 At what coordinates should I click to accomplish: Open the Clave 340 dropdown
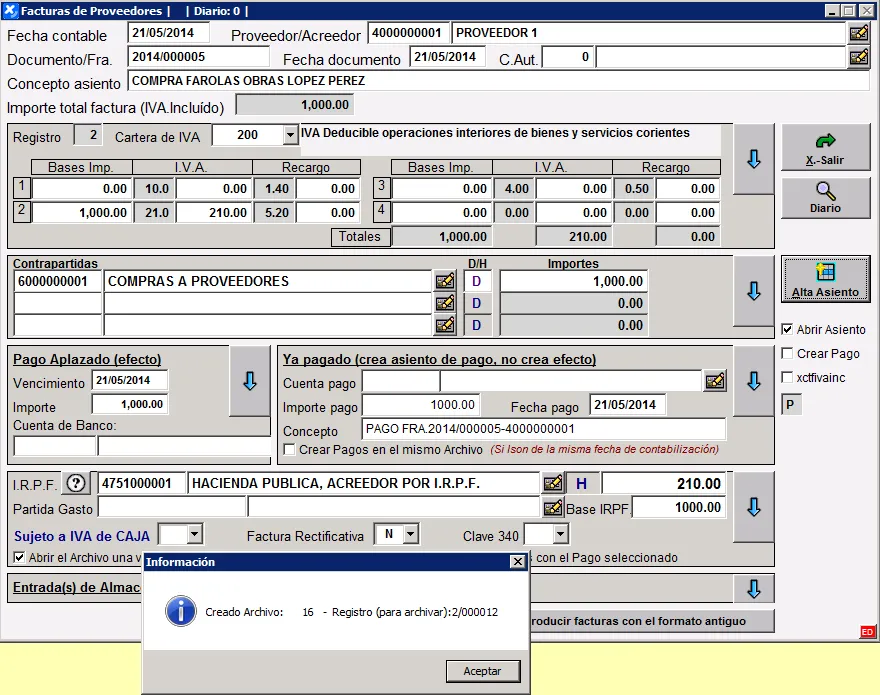point(559,535)
